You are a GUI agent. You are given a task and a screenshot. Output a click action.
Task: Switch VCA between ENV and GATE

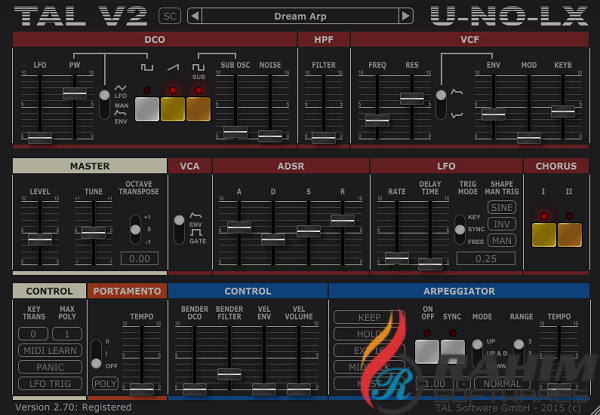[179, 229]
